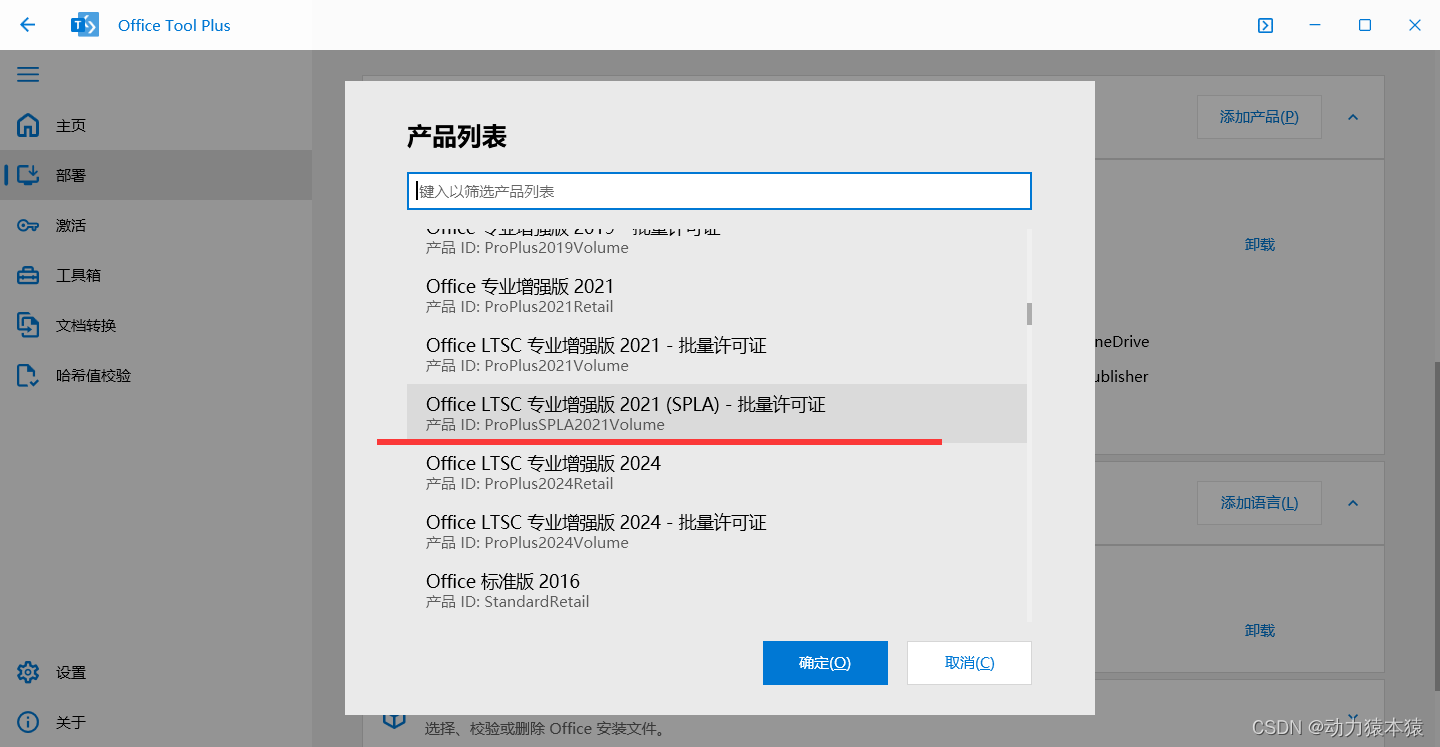Click the home icon beside 主页
Screen dimensions: 1440x747
coord(28,125)
